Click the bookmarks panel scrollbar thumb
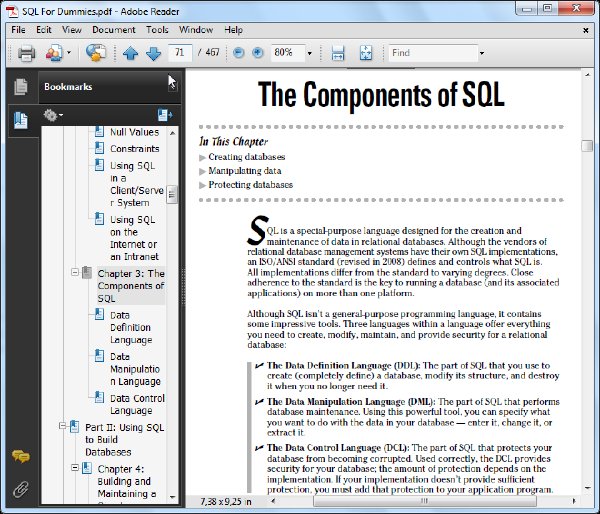 pyautogui.click(x=172, y=195)
